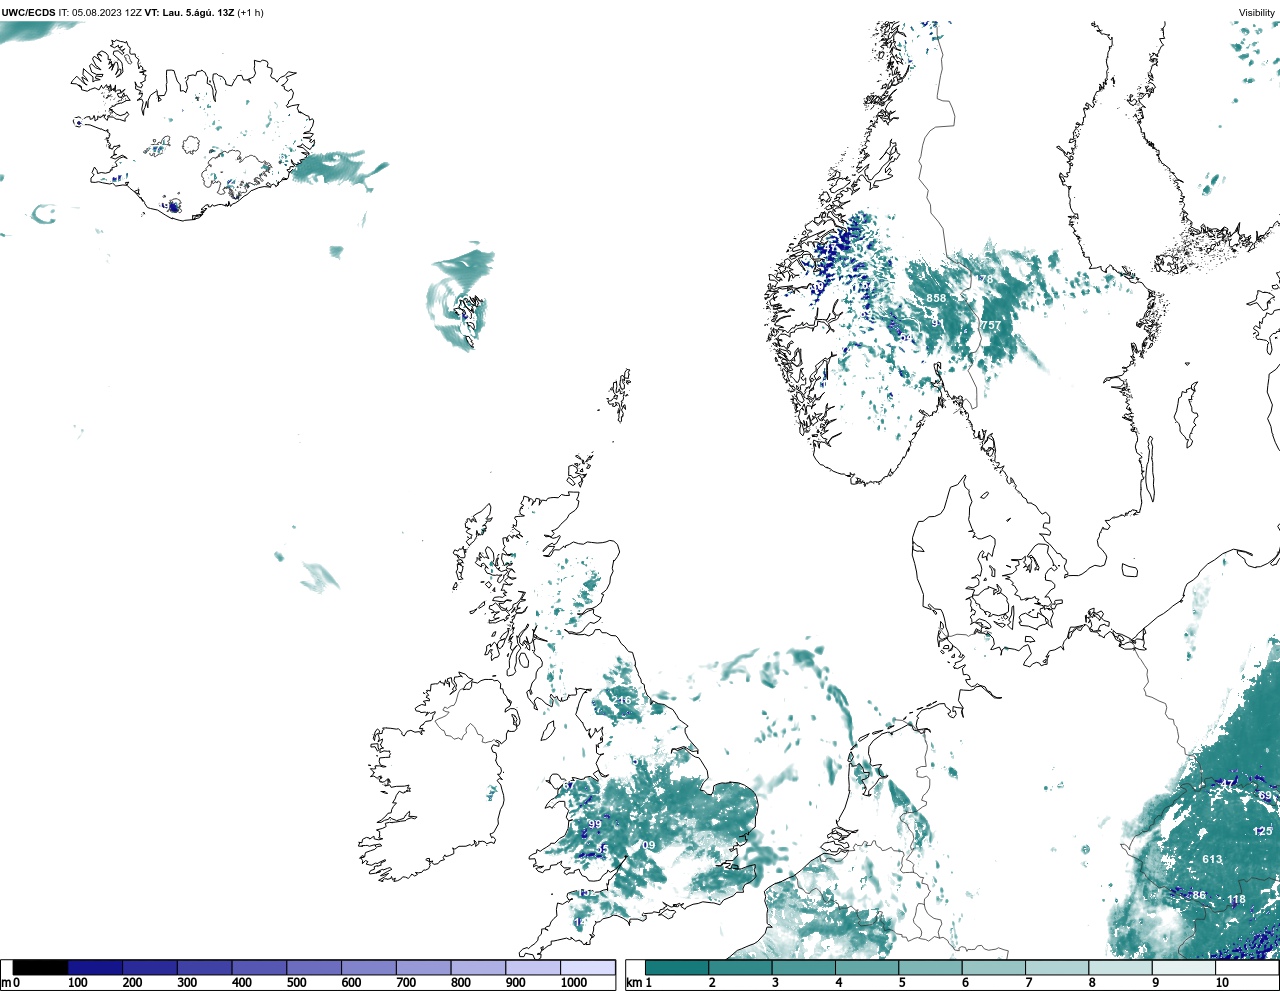Image resolution: width=1280 pixels, height=991 pixels.
Task: Click the '118' visibility value label
Action: [x=1237, y=900]
